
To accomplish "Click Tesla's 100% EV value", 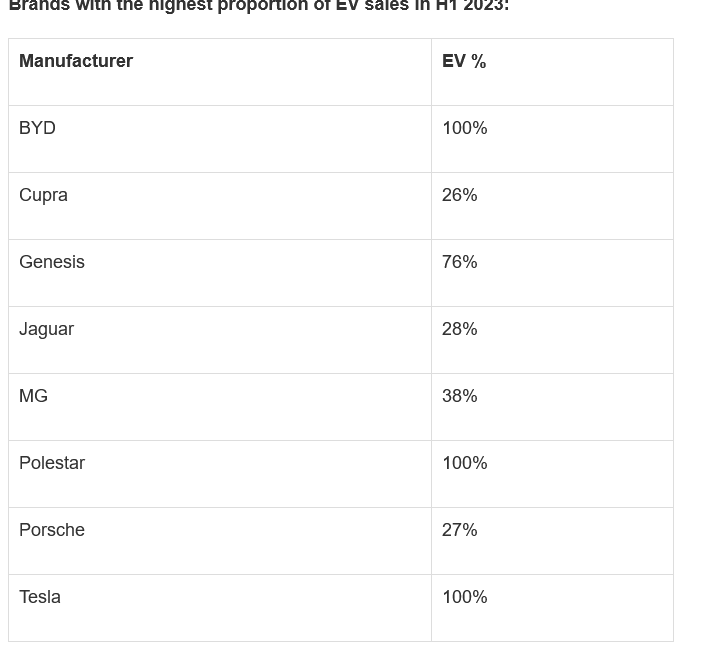I will coord(465,597).
